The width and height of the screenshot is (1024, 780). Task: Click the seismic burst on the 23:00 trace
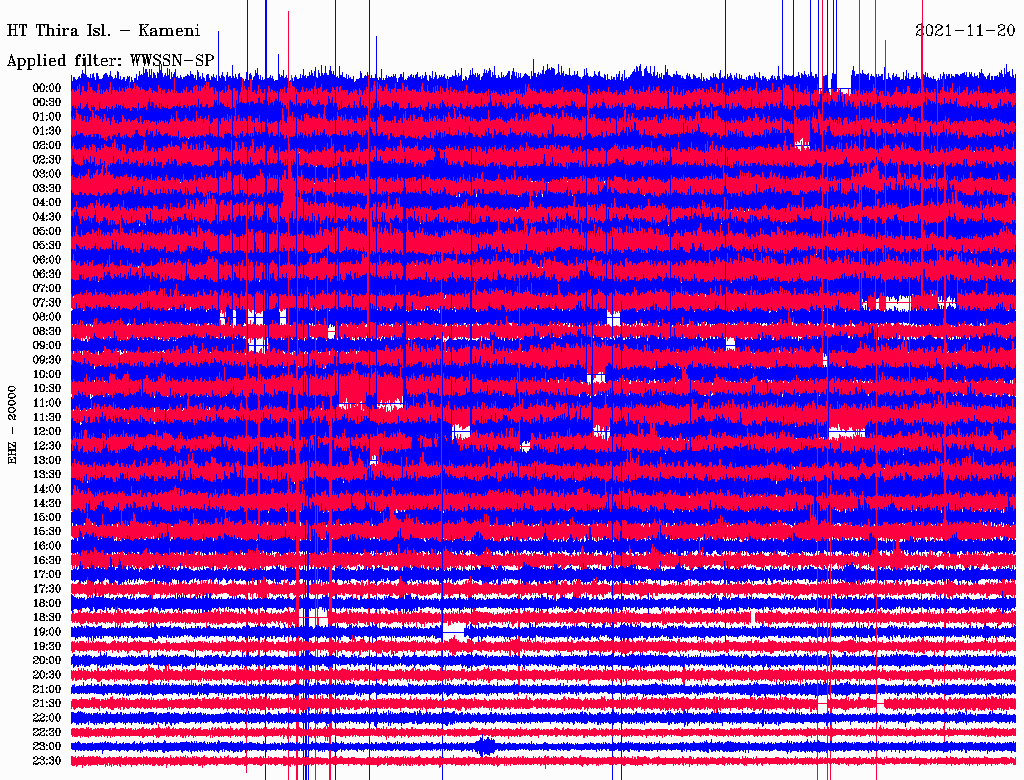485,746
